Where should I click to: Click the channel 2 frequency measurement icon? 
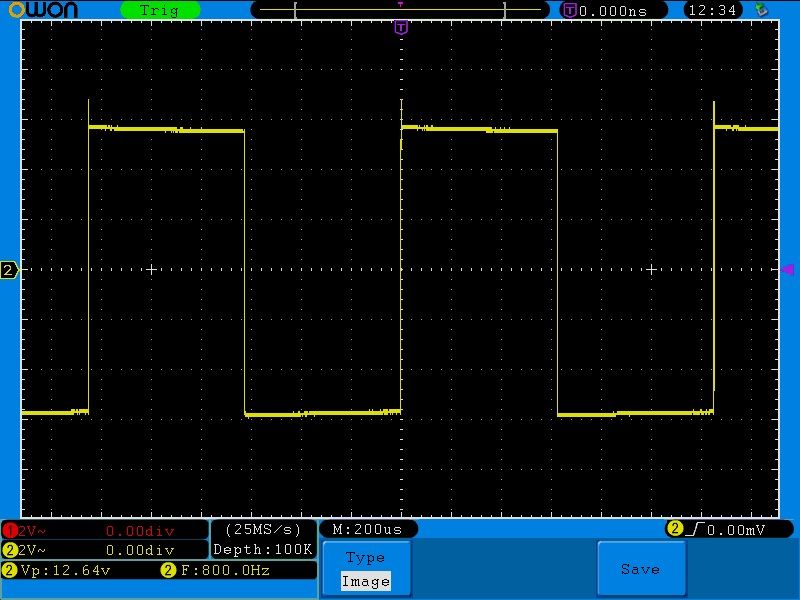[x=168, y=570]
